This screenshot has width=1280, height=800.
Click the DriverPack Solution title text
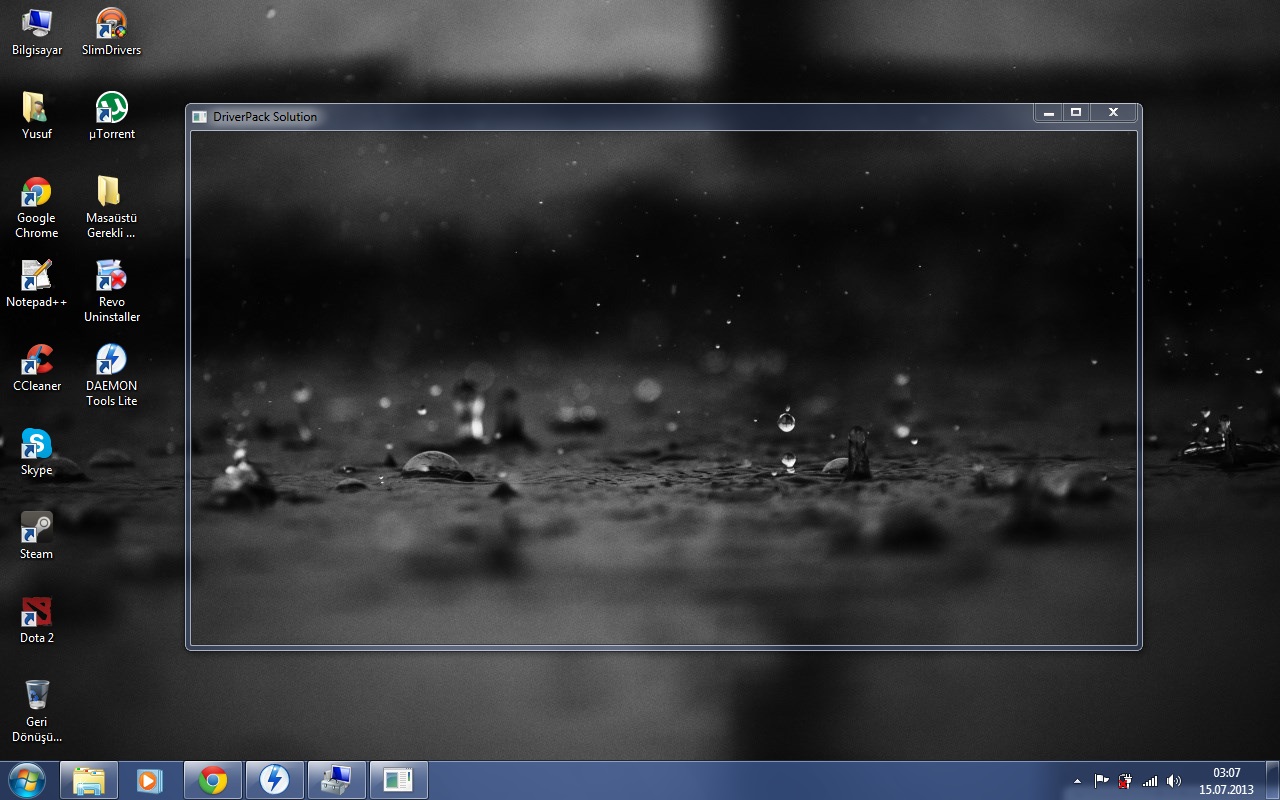[x=265, y=117]
